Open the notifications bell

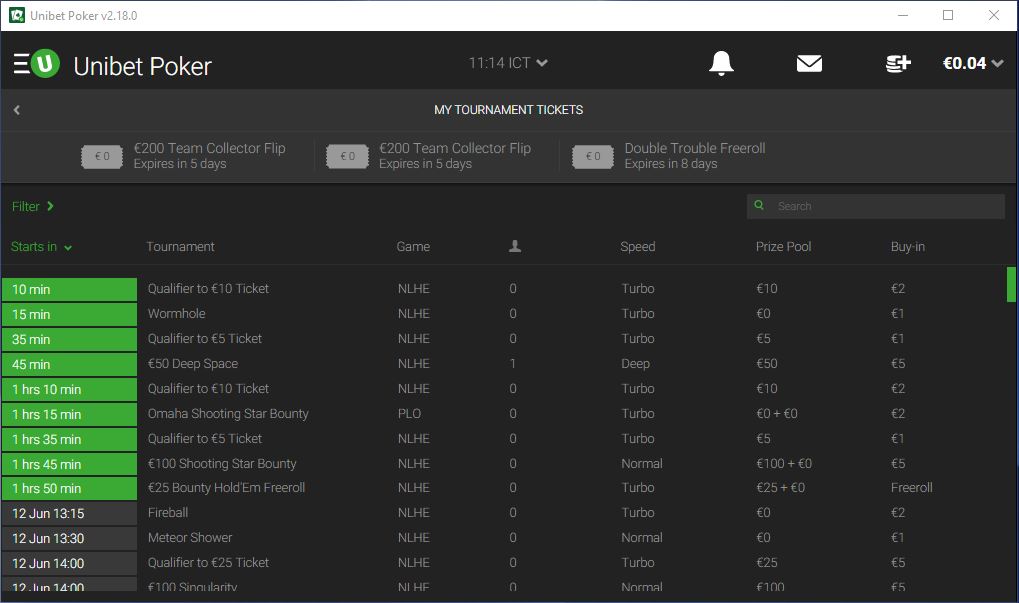click(721, 63)
